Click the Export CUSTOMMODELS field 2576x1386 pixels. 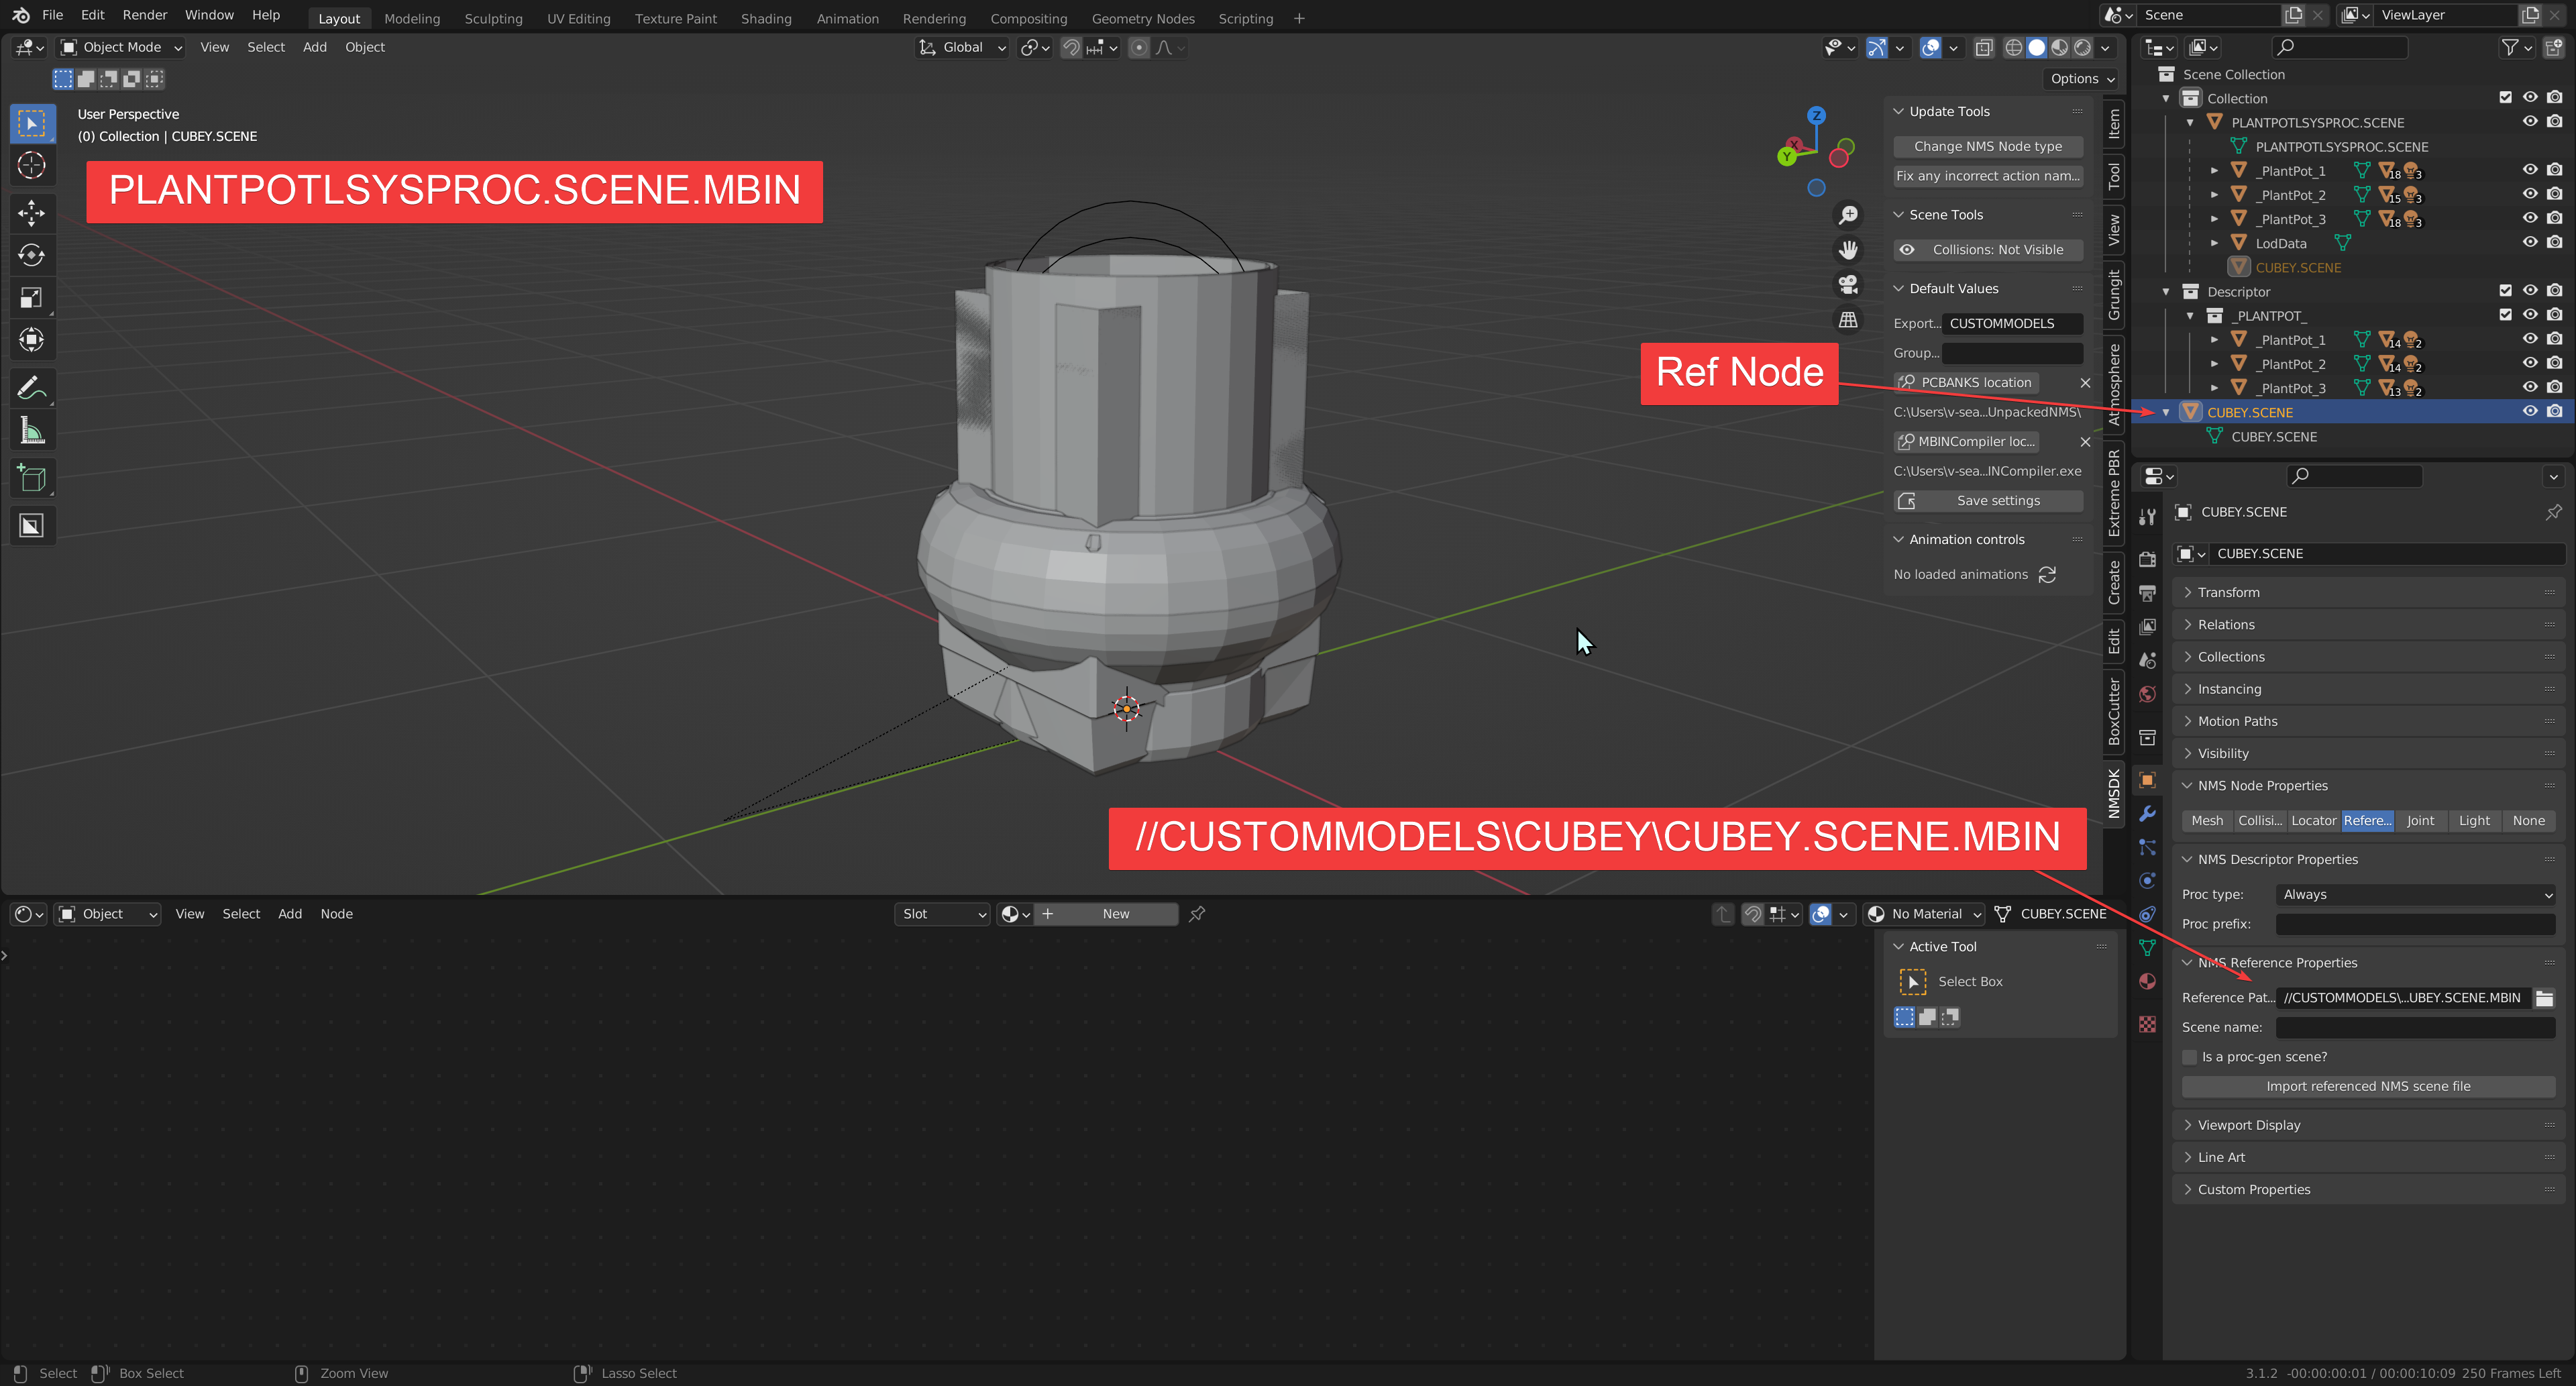click(x=2011, y=324)
